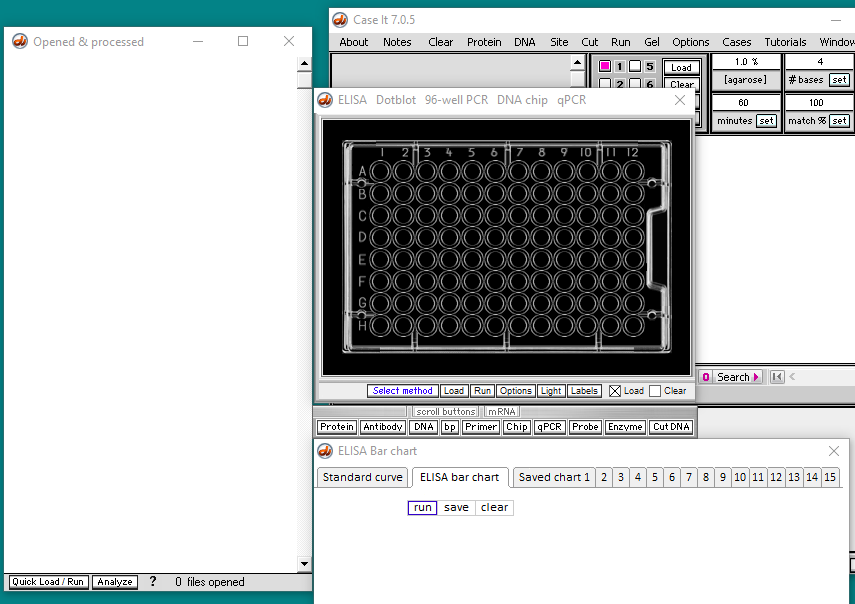This screenshot has height=604, width=855.
Task: Click the Load button beside lane checkboxes
Action: [x=682, y=67]
